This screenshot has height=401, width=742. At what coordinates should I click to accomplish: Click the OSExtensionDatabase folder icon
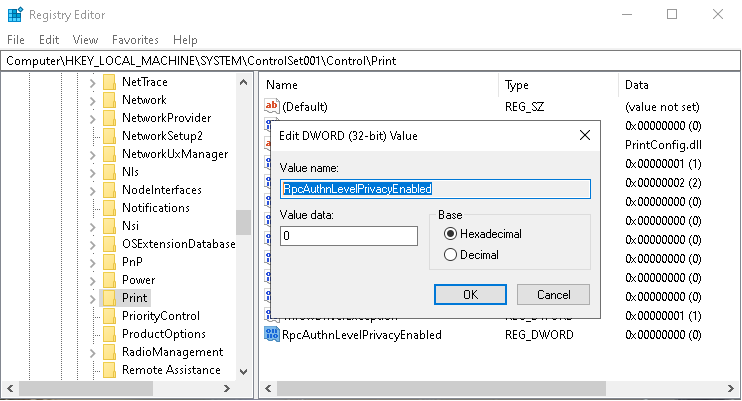(109, 244)
